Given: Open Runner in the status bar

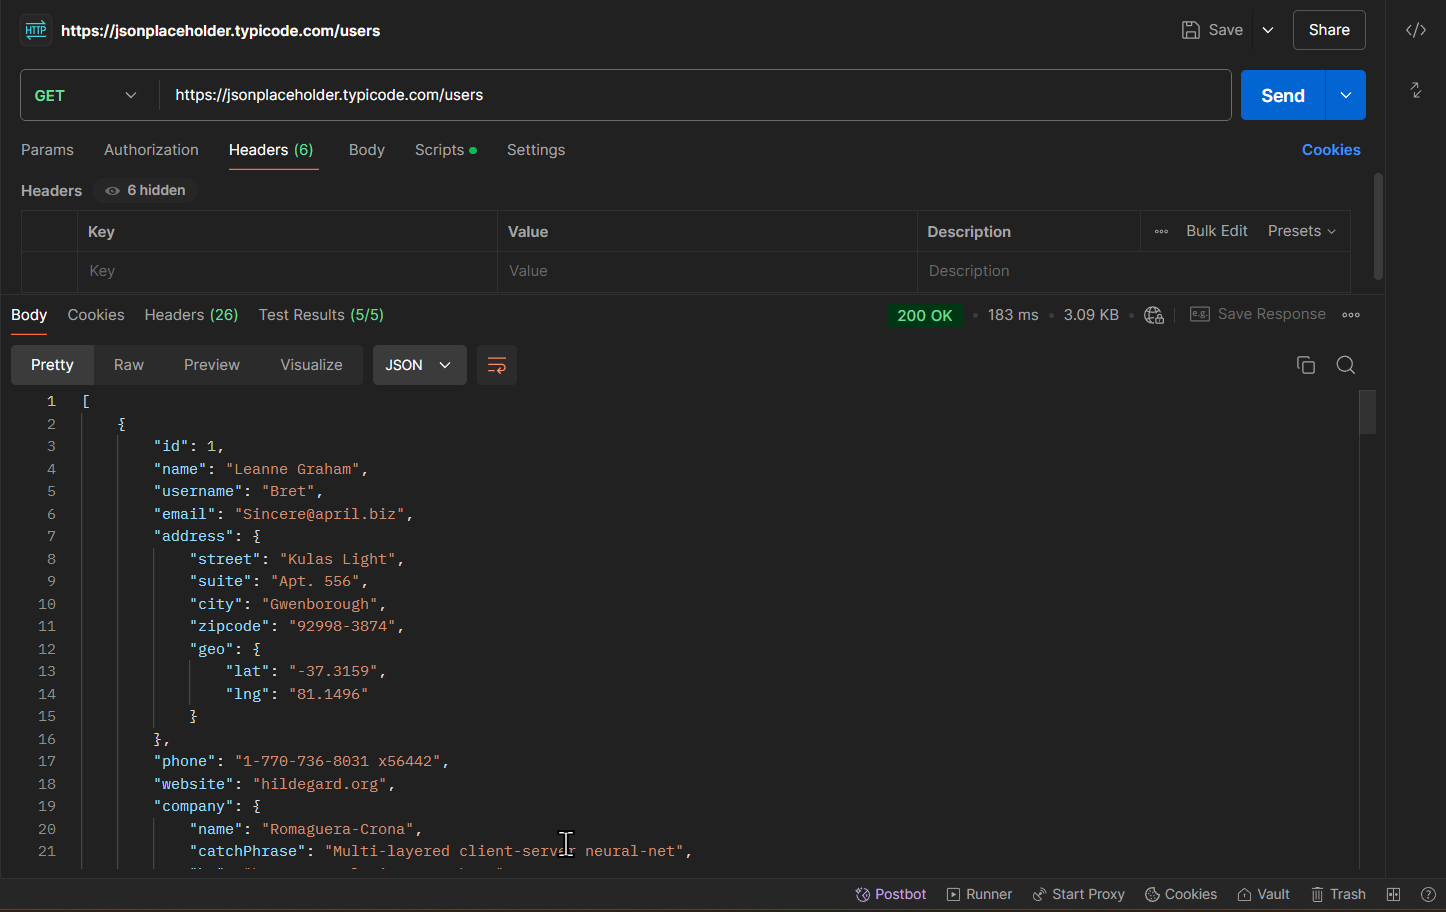Looking at the screenshot, I should pyautogui.click(x=979, y=894).
